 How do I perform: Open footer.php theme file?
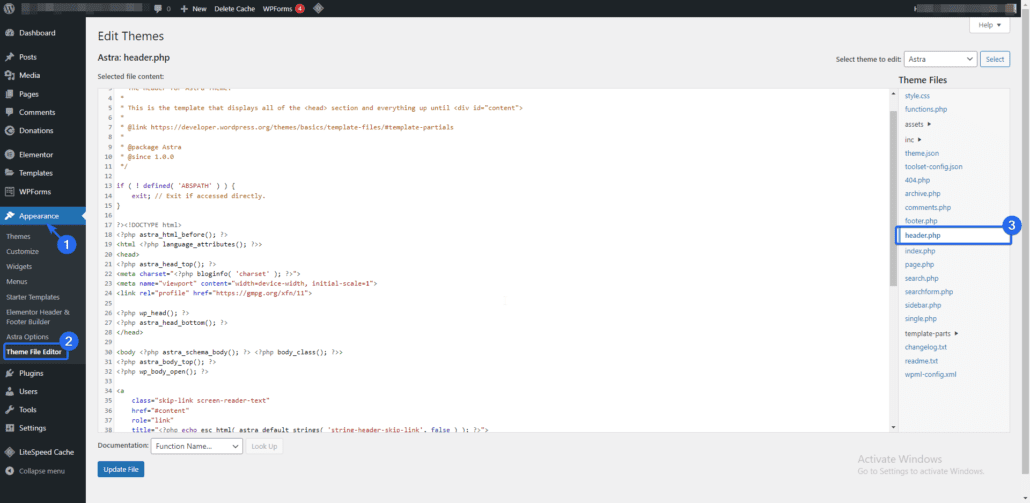click(921, 221)
